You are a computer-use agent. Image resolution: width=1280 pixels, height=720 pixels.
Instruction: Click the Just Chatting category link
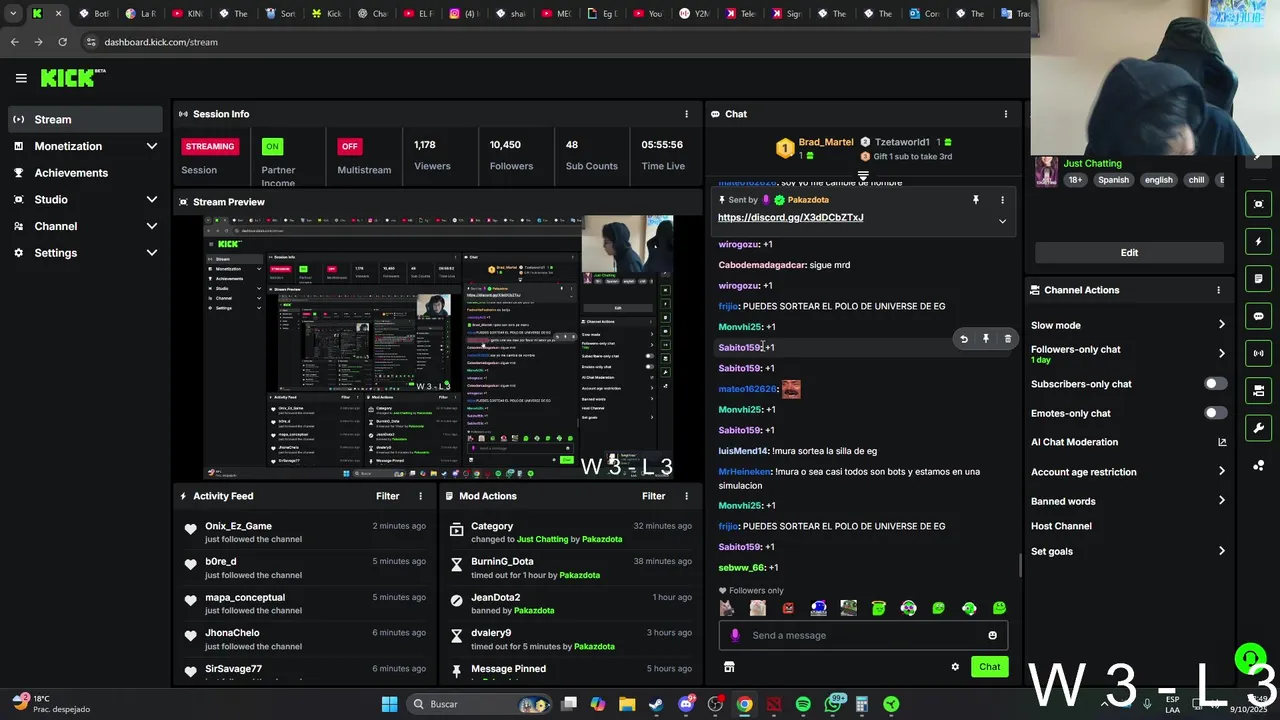click(x=1092, y=163)
